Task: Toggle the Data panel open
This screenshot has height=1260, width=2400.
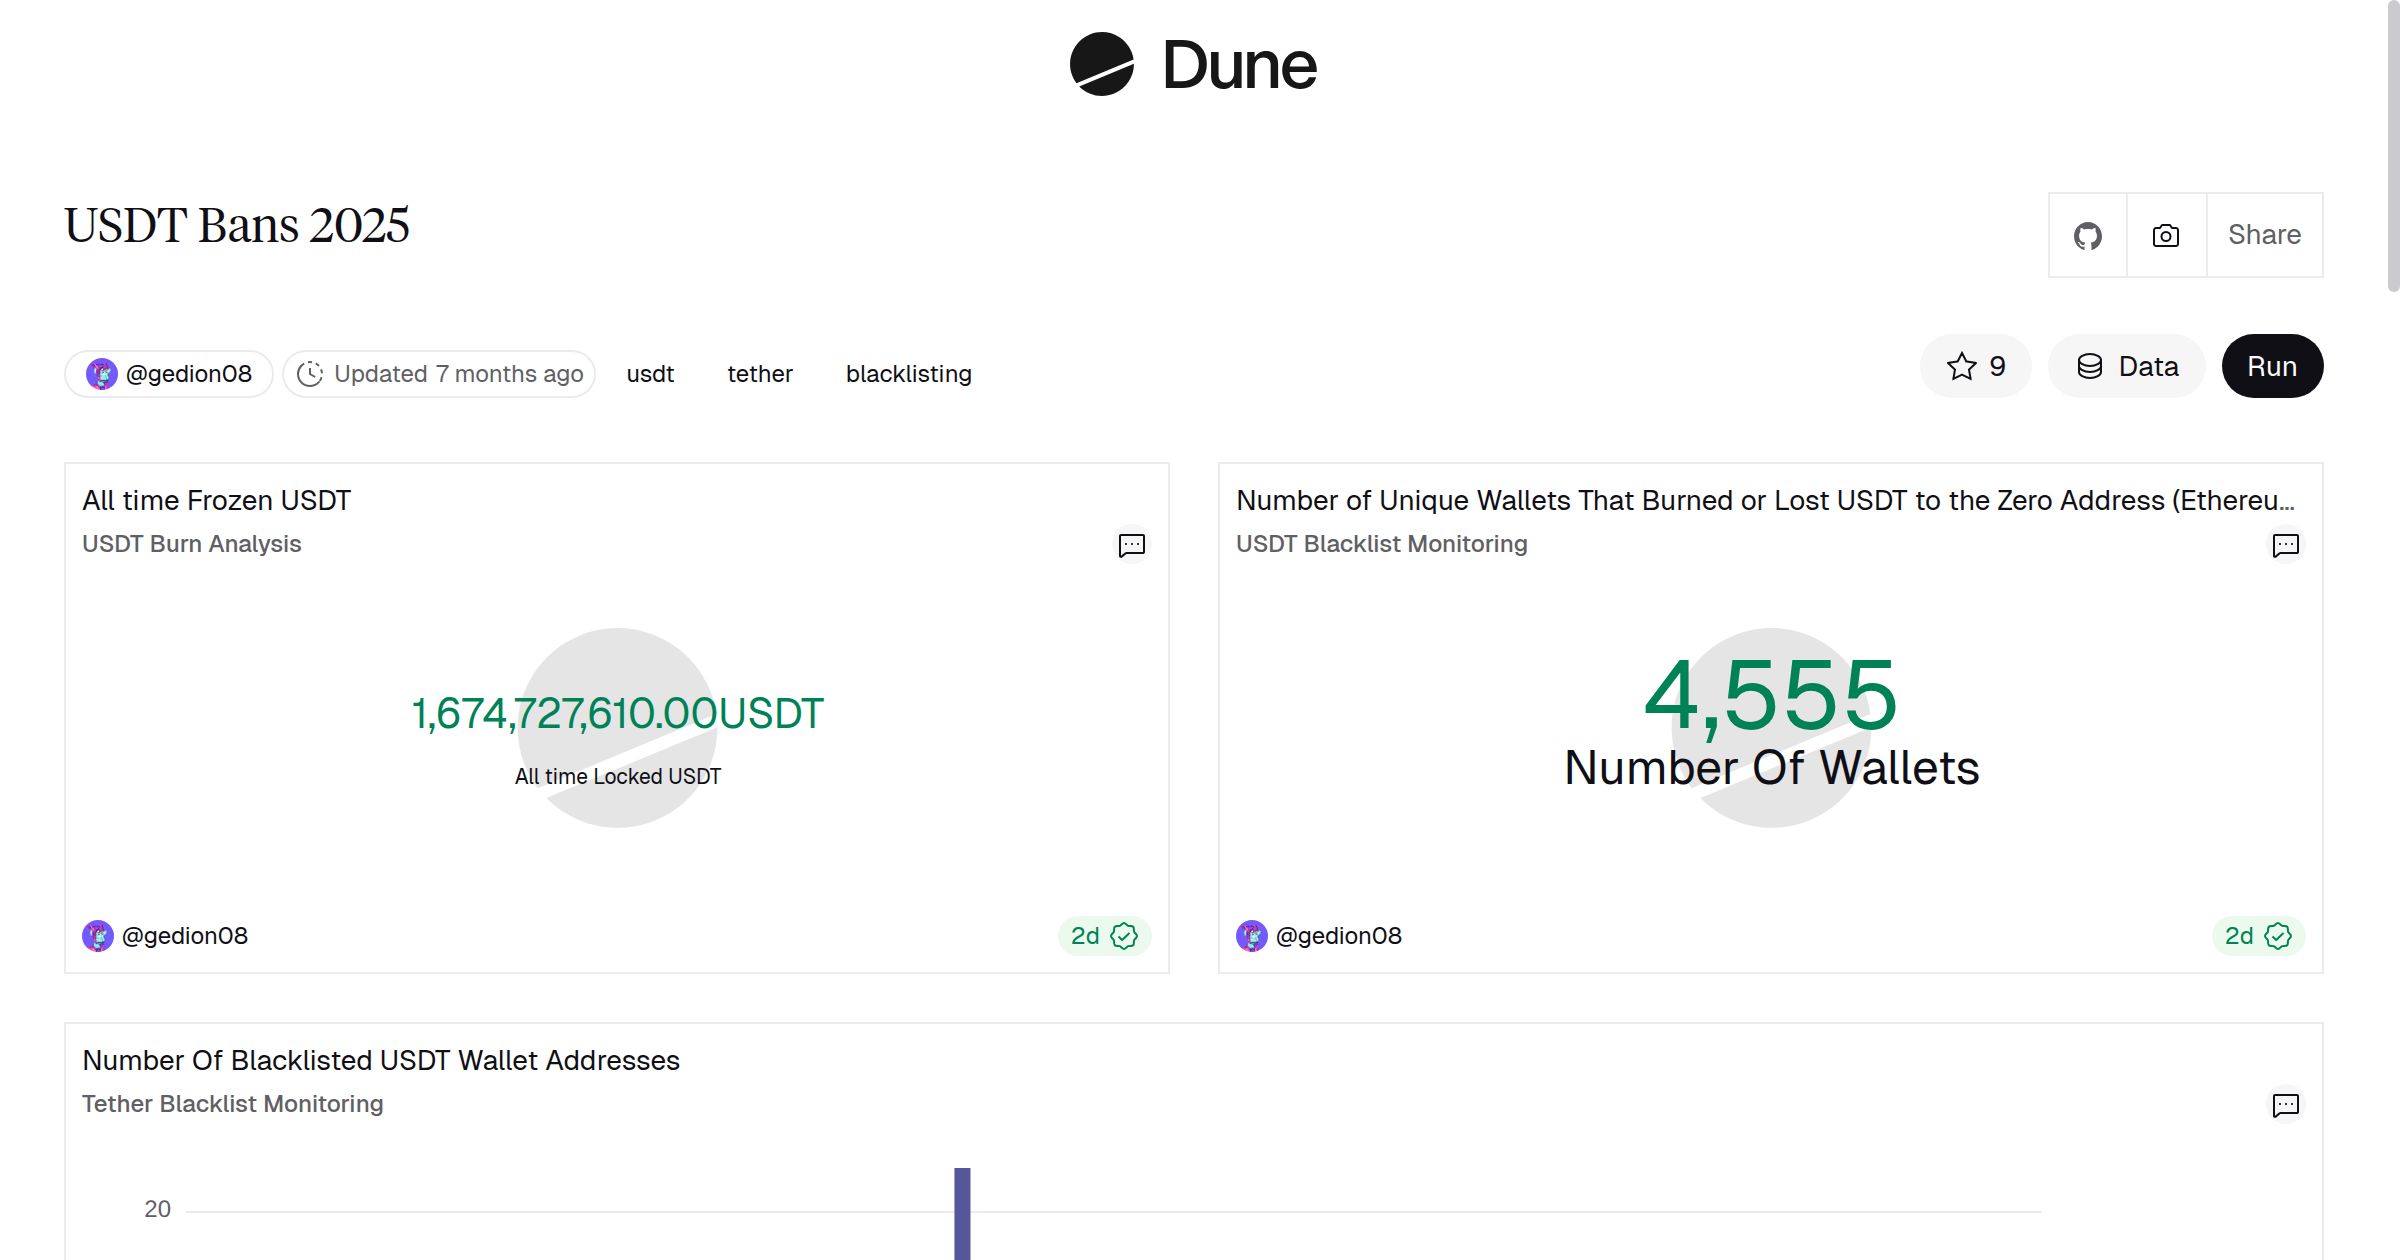Action: (2126, 366)
